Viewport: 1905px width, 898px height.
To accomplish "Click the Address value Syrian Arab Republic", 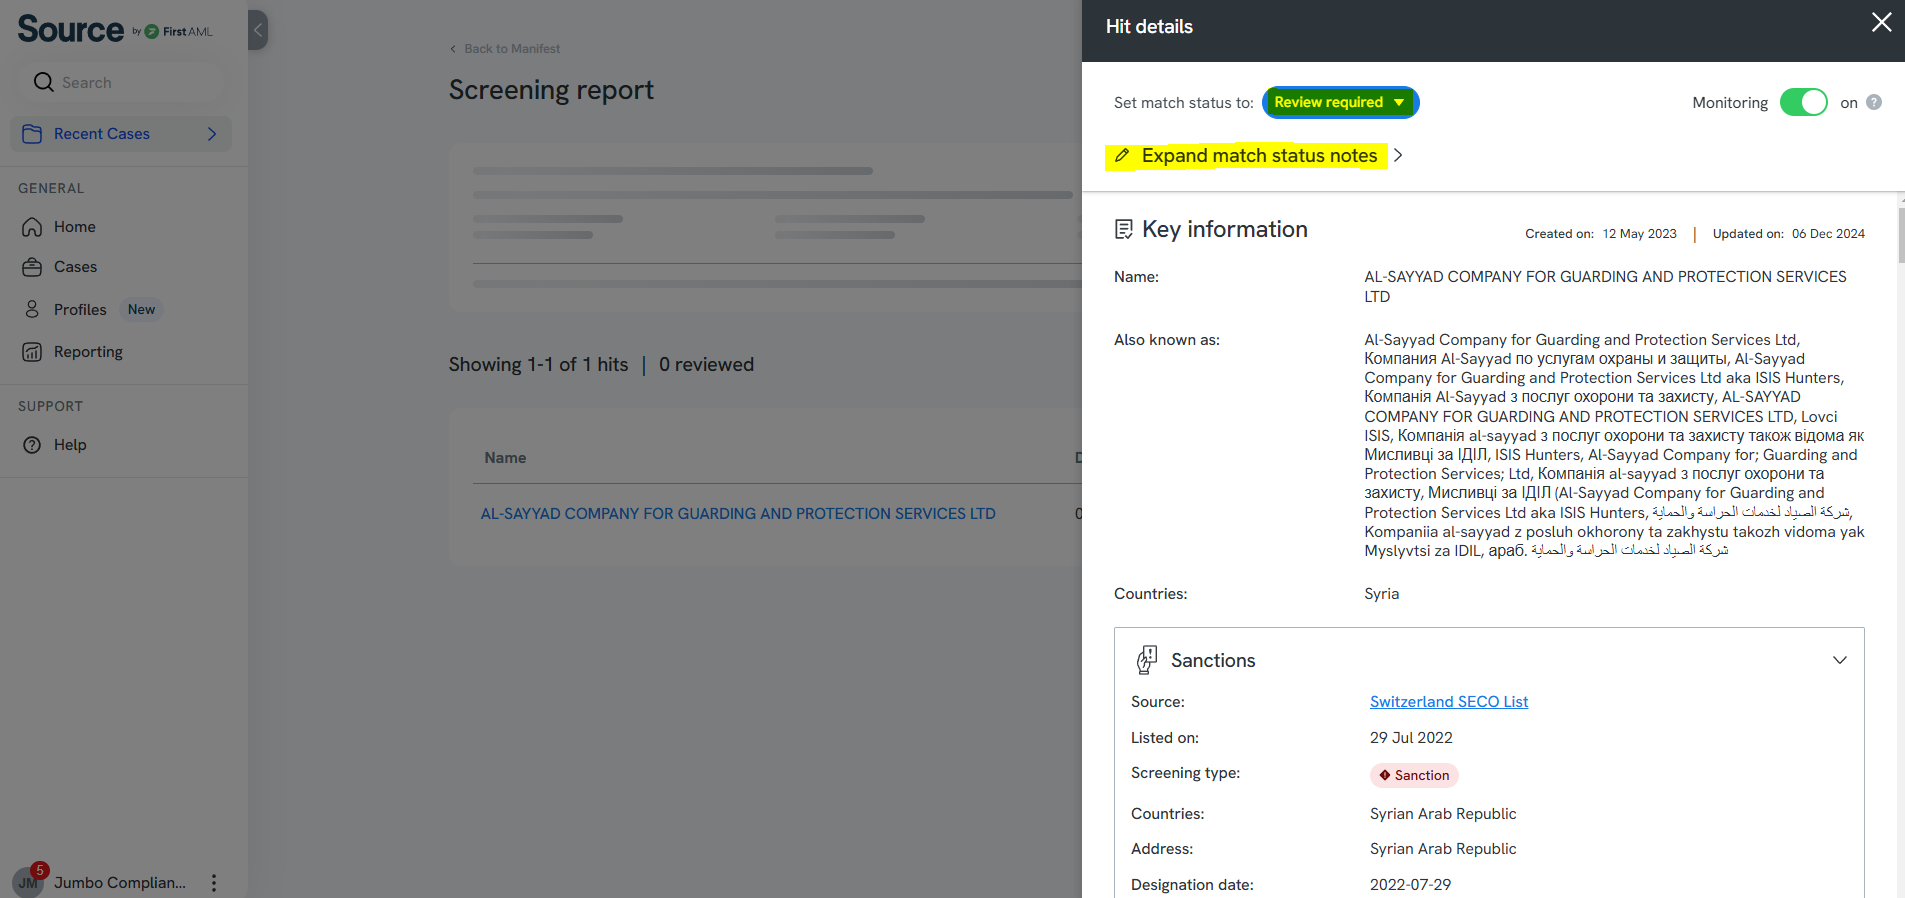I will [x=1443, y=849].
